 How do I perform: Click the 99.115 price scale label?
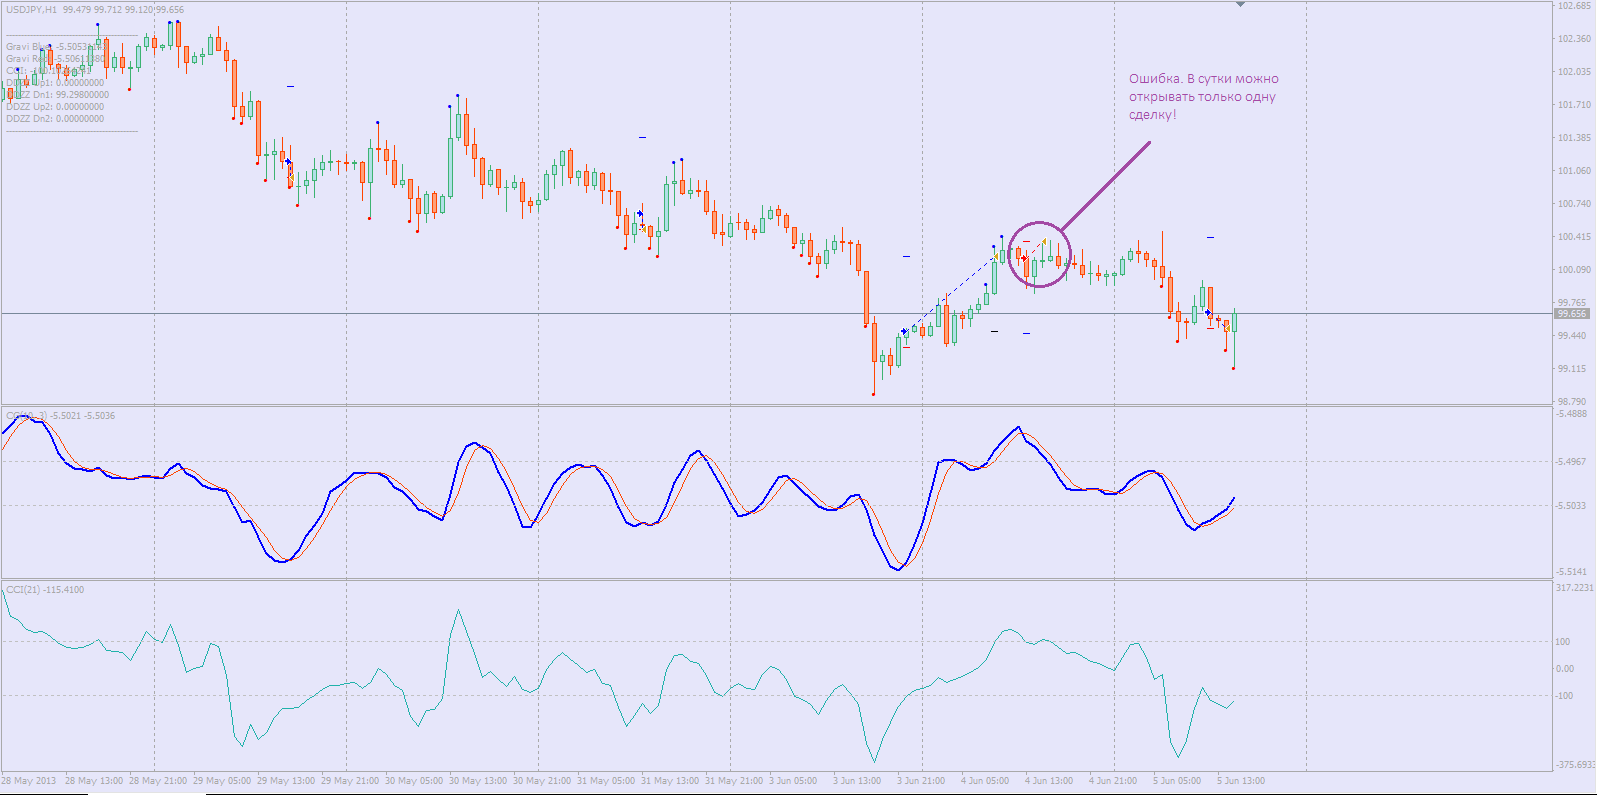pos(1572,369)
